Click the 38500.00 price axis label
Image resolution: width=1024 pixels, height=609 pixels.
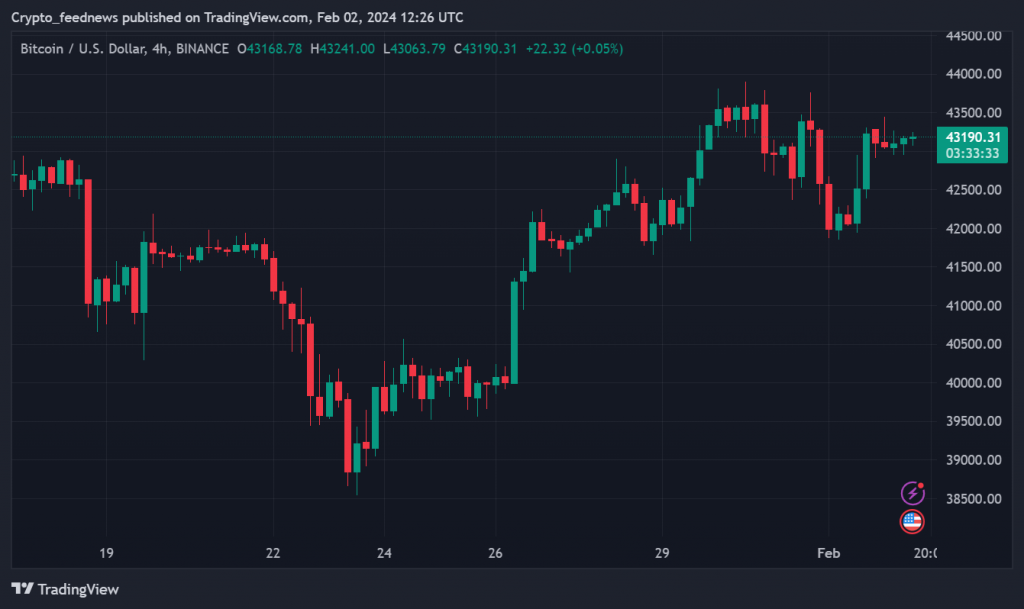pyautogui.click(x=974, y=499)
